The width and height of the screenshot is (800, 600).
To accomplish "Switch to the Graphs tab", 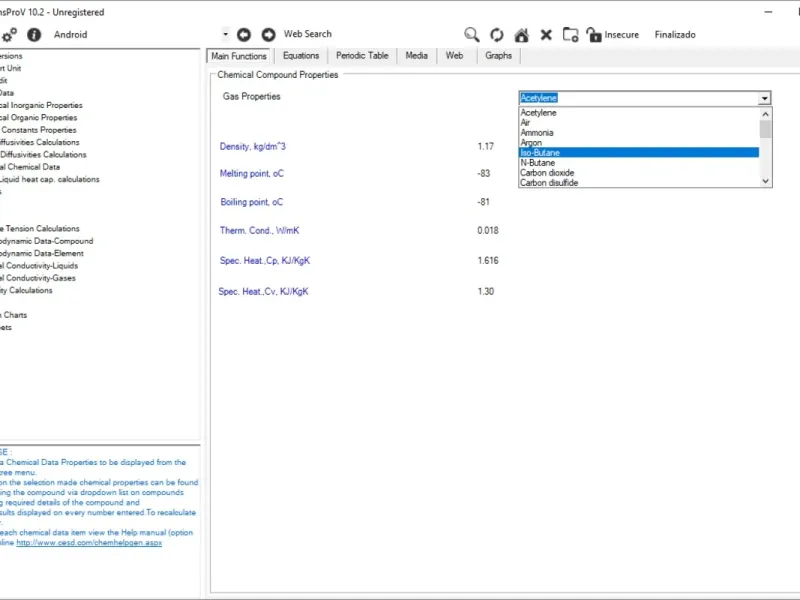I will (x=498, y=56).
